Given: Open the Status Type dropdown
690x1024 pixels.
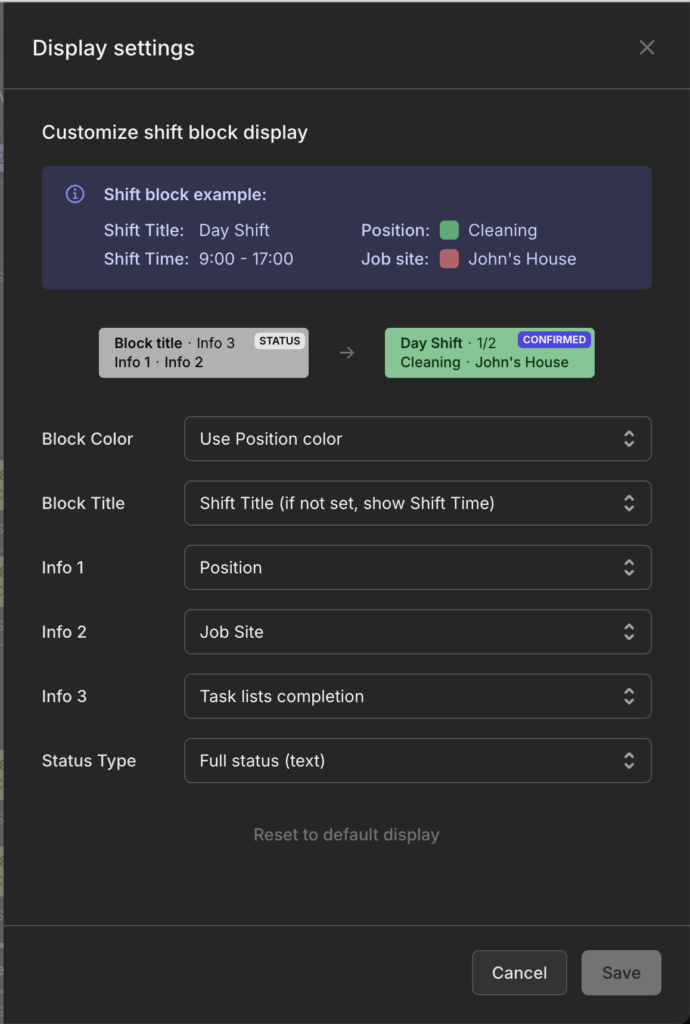Looking at the screenshot, I should (x=418, y=760).
